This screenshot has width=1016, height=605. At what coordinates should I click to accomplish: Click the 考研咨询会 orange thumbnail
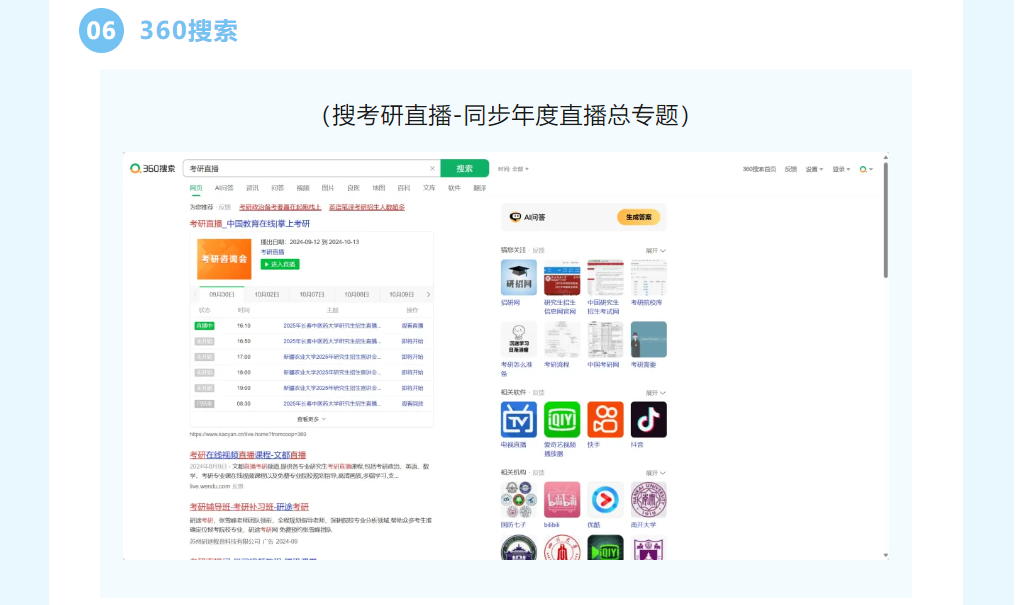224,259
